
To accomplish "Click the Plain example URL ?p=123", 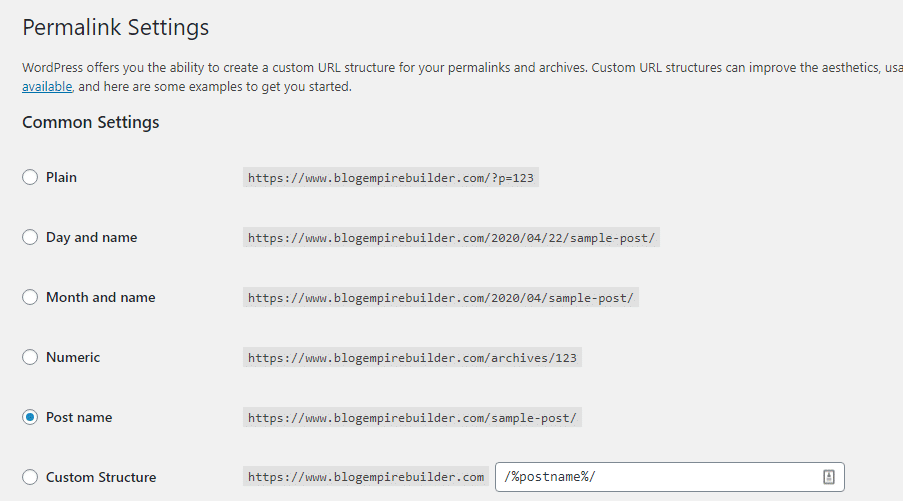I will (x=390, y=178).
